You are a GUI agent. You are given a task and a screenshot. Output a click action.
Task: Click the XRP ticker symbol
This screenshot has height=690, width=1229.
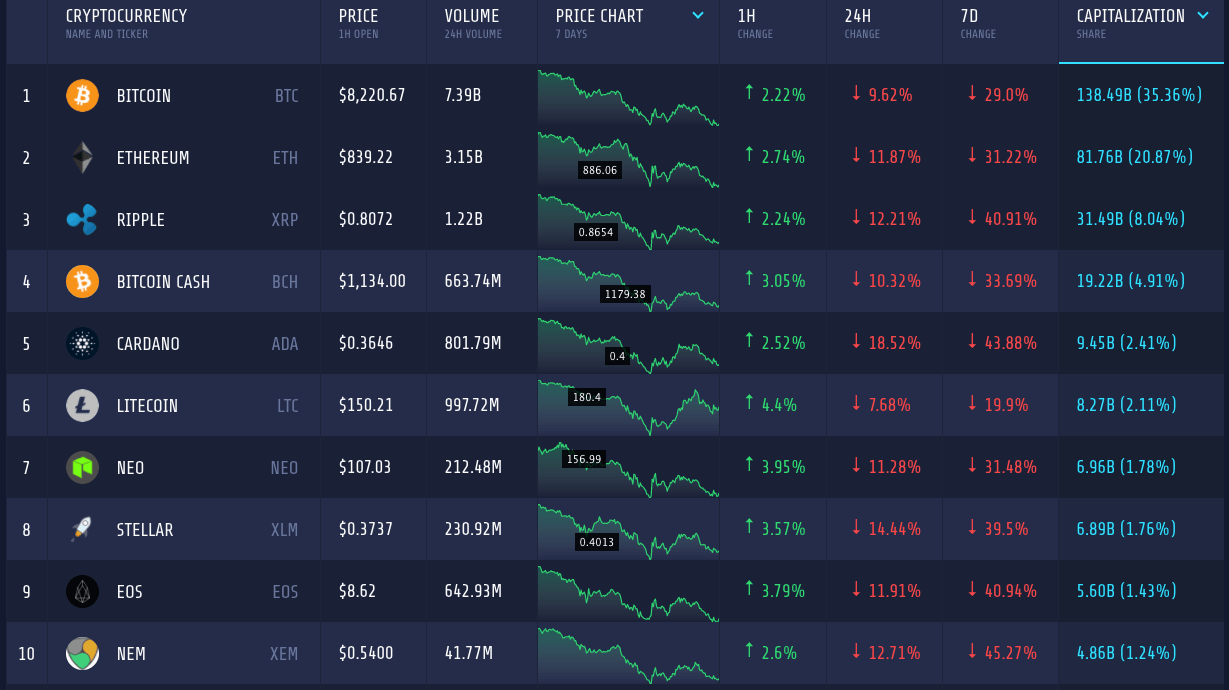coord(285,220)
